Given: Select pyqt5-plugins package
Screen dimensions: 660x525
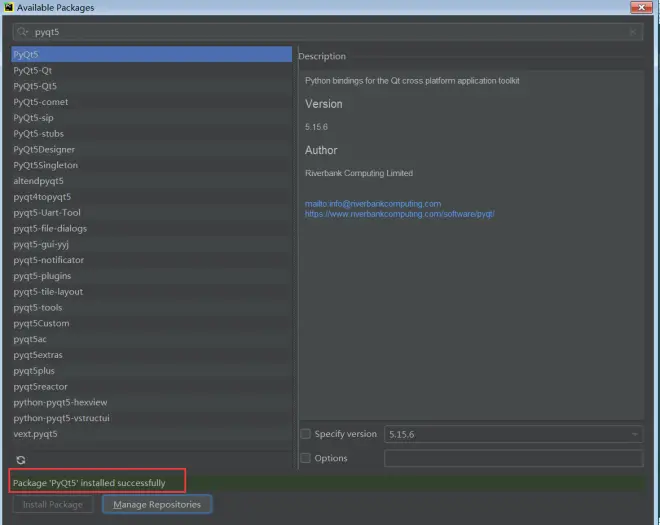Looking at the screenshot, I should pyautogui.click(x=152, y=276).
